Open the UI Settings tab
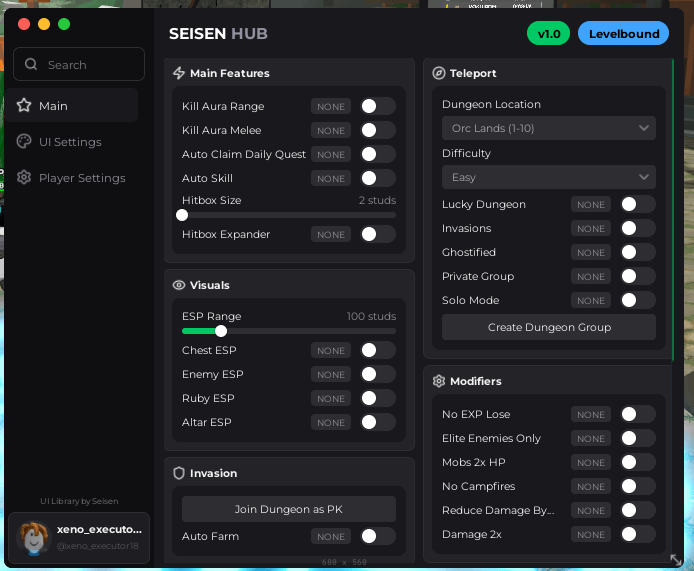Image resolution: width=694 pixels, height=571 pixels. 72,142
